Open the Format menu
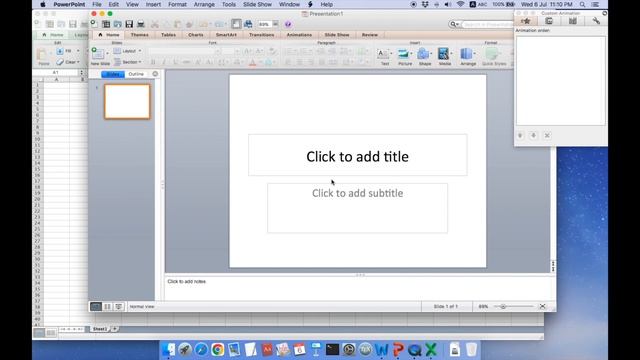 pyautogui.click(x=177, y=4)
